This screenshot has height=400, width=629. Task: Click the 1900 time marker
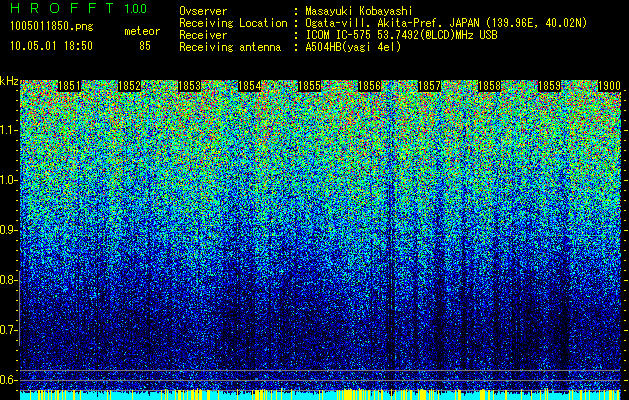pos(609,86)
